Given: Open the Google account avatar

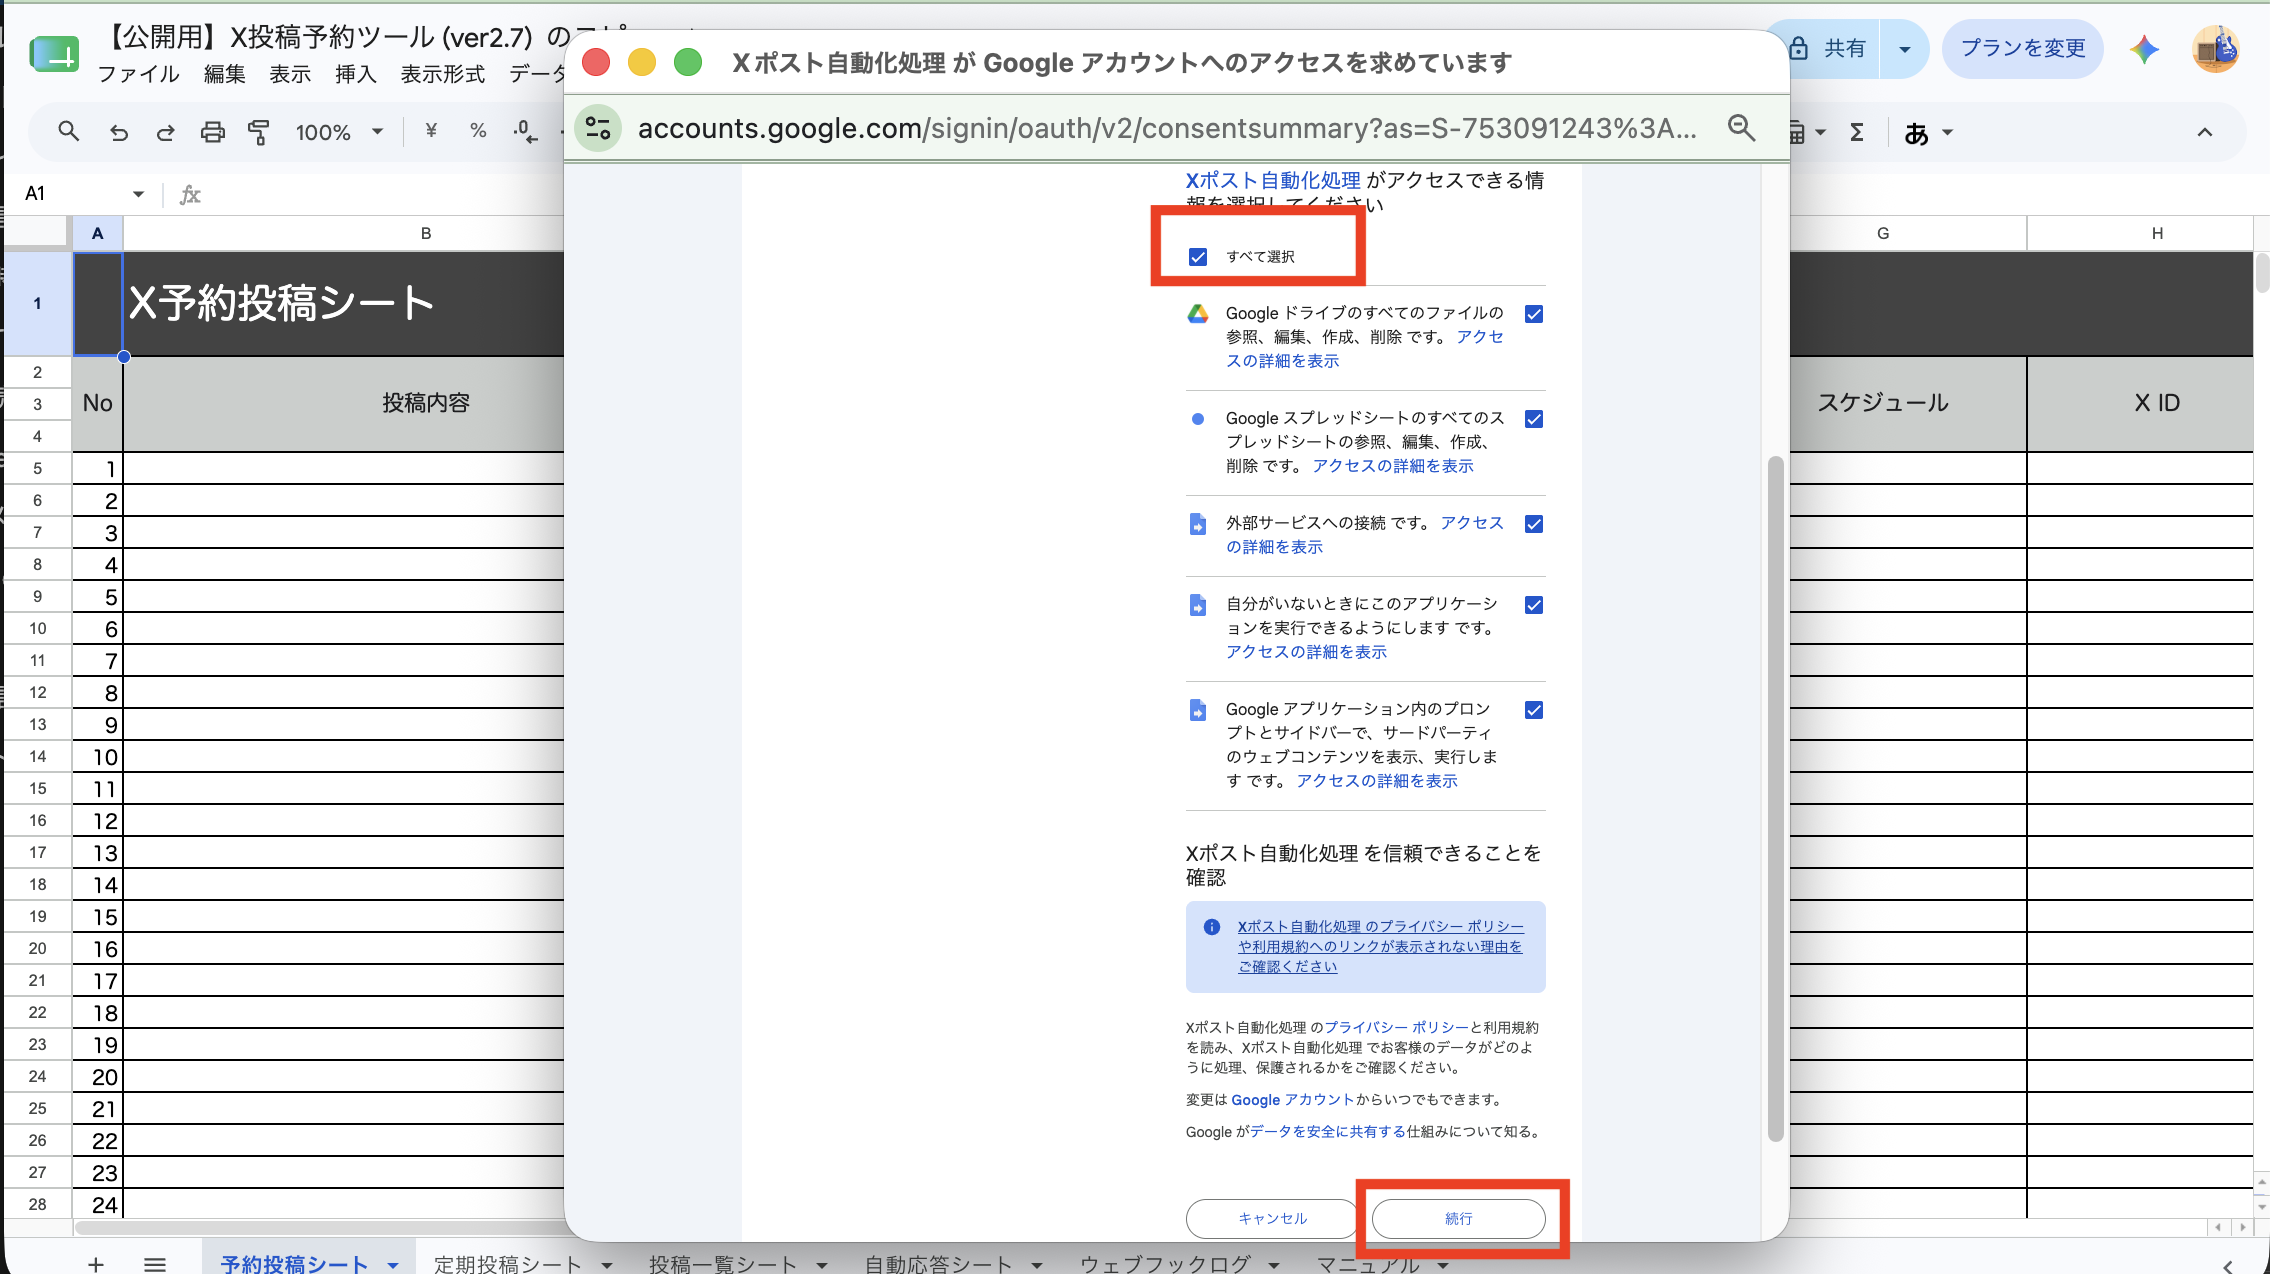Looking at the screenshot, I should click(2215, 49).
